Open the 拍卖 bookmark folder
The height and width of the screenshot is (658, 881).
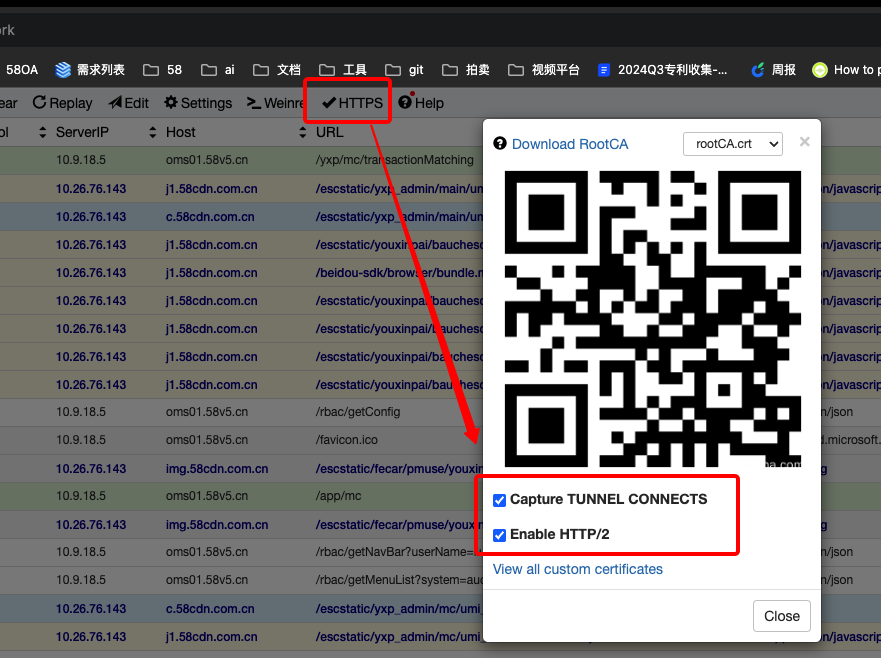[466, 70]
